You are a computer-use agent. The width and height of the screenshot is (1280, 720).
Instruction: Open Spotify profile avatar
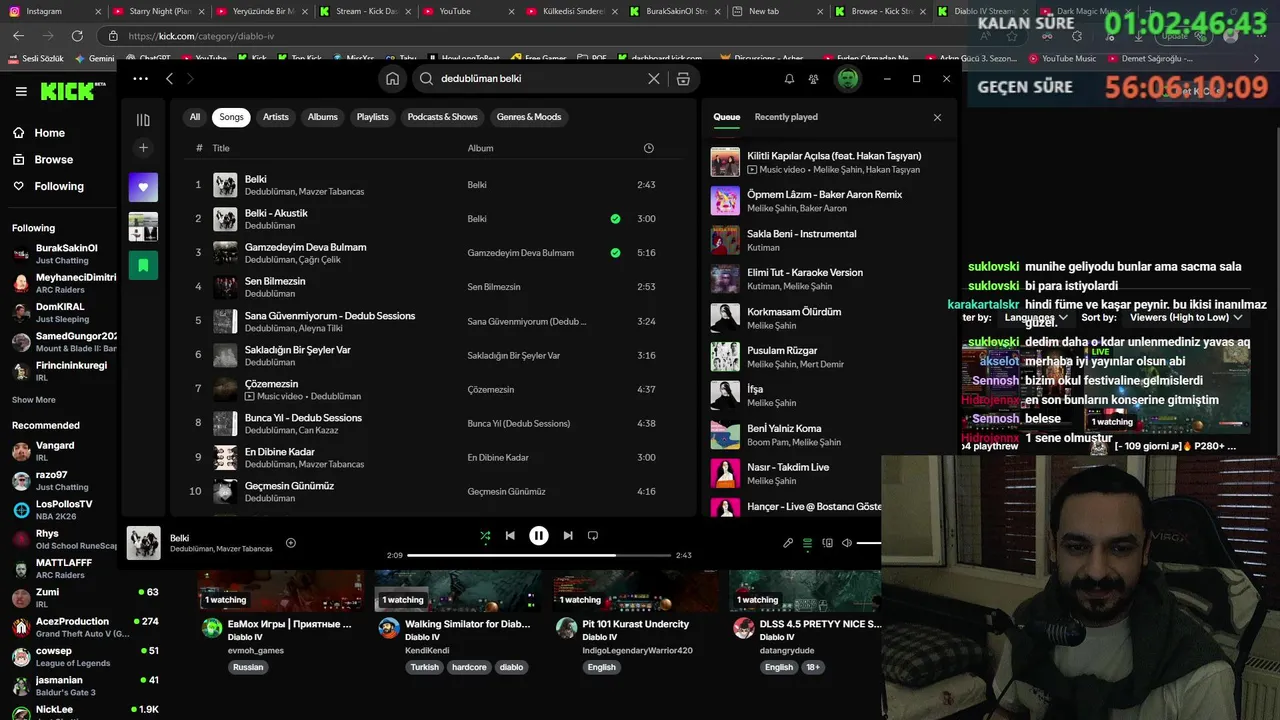tap(848, 78)
